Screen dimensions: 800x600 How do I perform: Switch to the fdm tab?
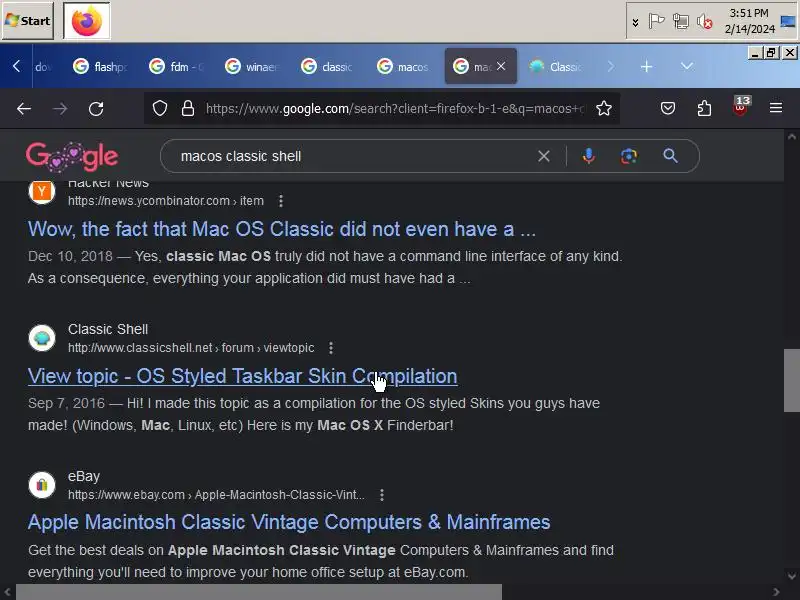tap(176, 66)
